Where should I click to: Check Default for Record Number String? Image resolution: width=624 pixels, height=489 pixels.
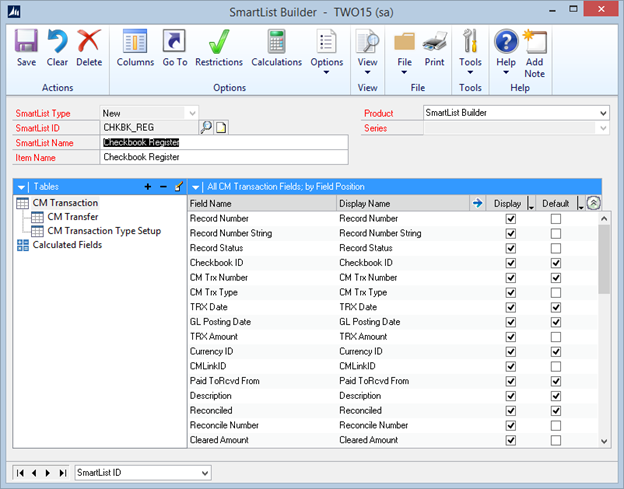pos(556,234)
